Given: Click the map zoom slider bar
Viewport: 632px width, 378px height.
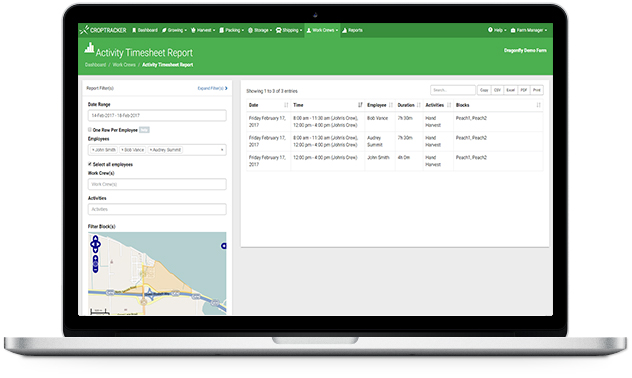Looking at the screenshot, I should (96, 264).
